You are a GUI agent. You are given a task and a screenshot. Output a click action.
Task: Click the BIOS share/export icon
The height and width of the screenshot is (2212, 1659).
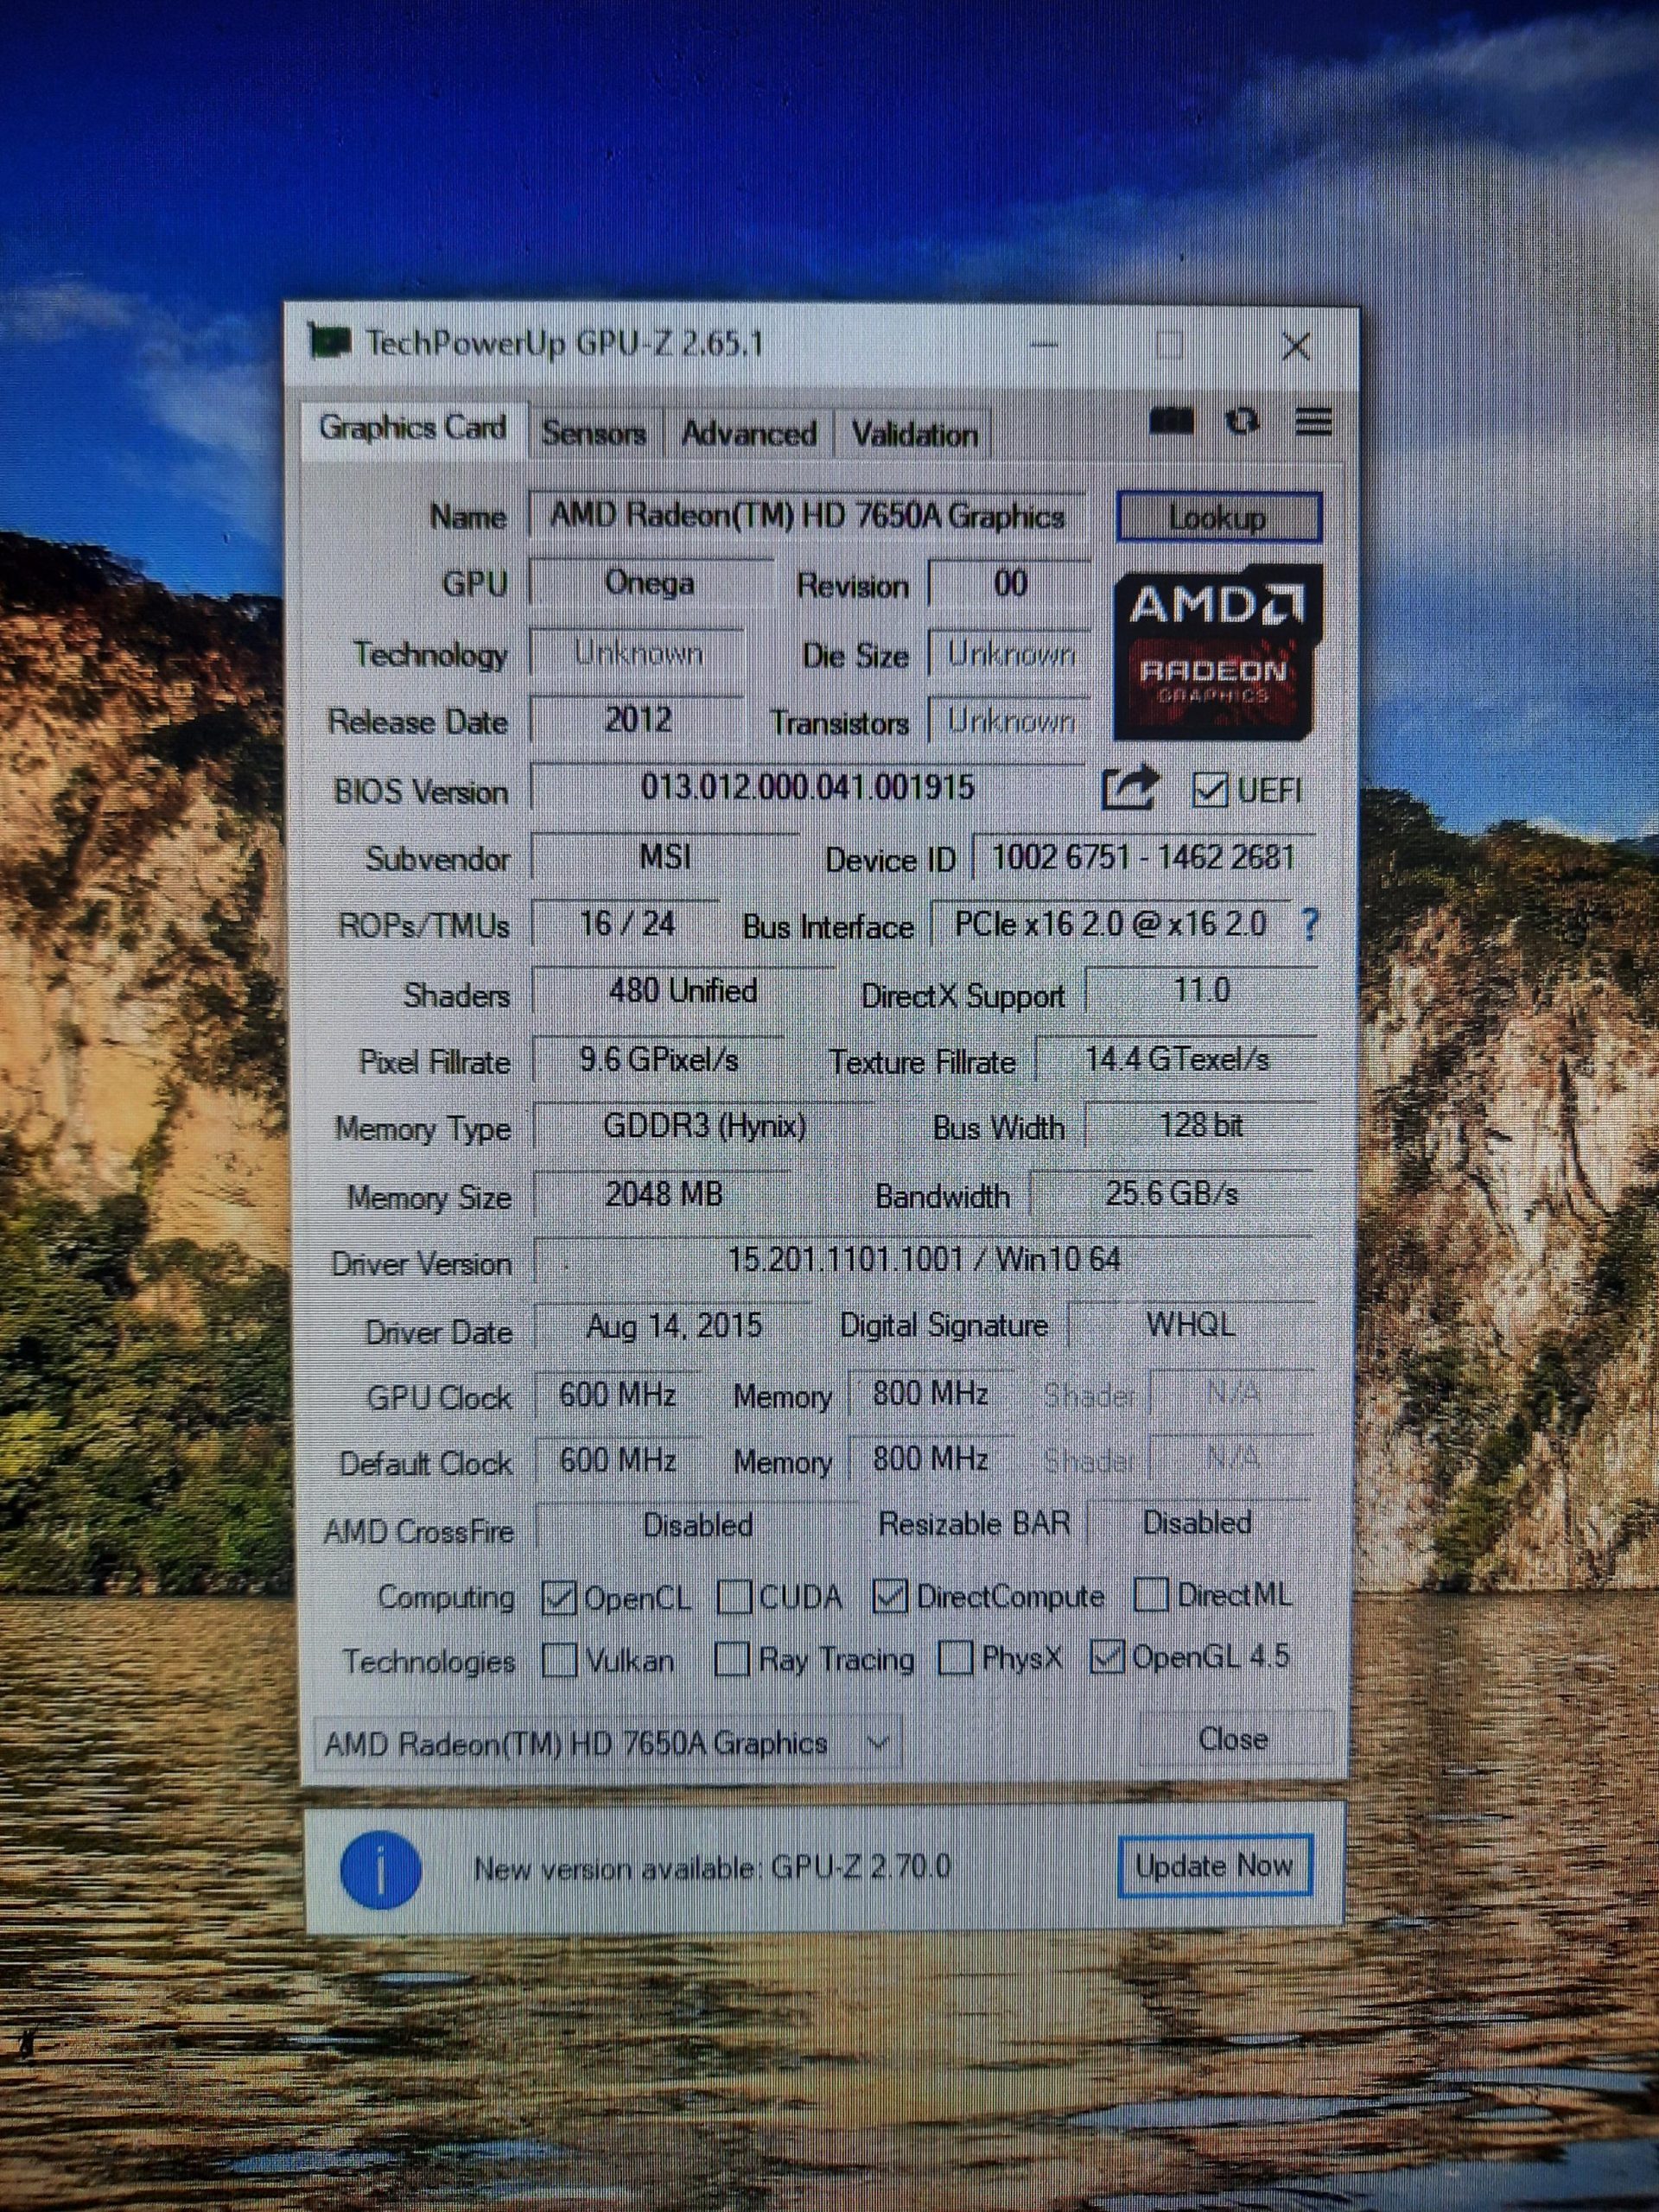[x=1130, y=789]
